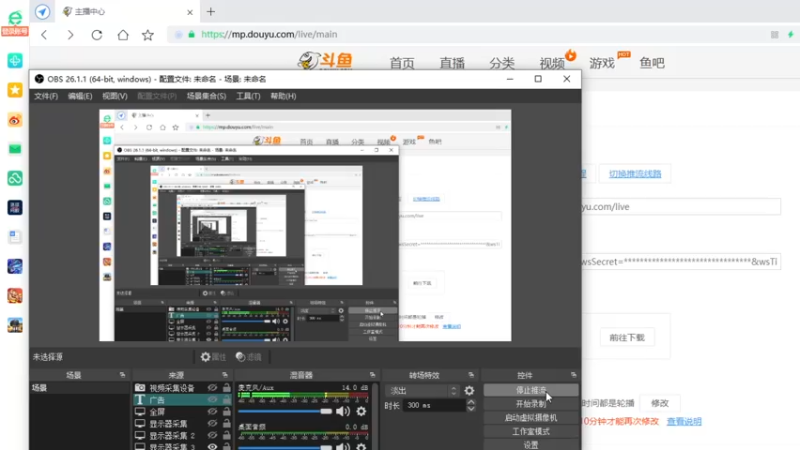Click the 查看说明 link

click(684, 421)
